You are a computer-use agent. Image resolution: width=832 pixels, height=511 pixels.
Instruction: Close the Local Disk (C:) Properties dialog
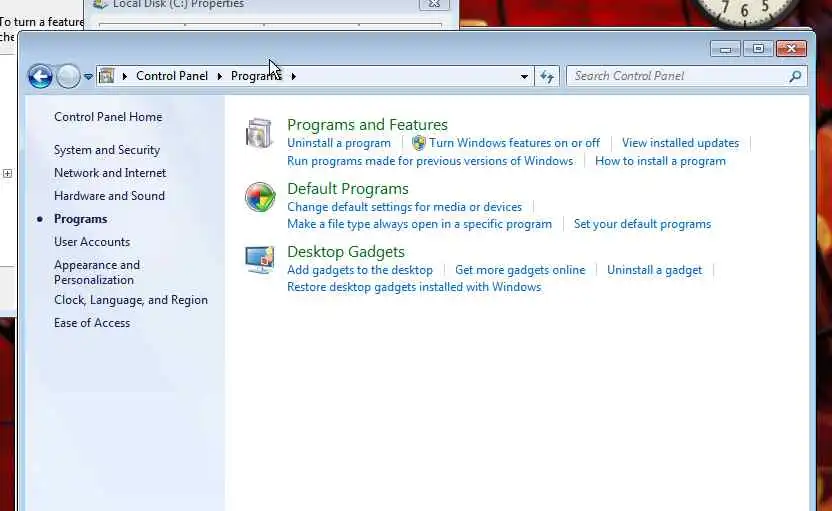[434, 4]
